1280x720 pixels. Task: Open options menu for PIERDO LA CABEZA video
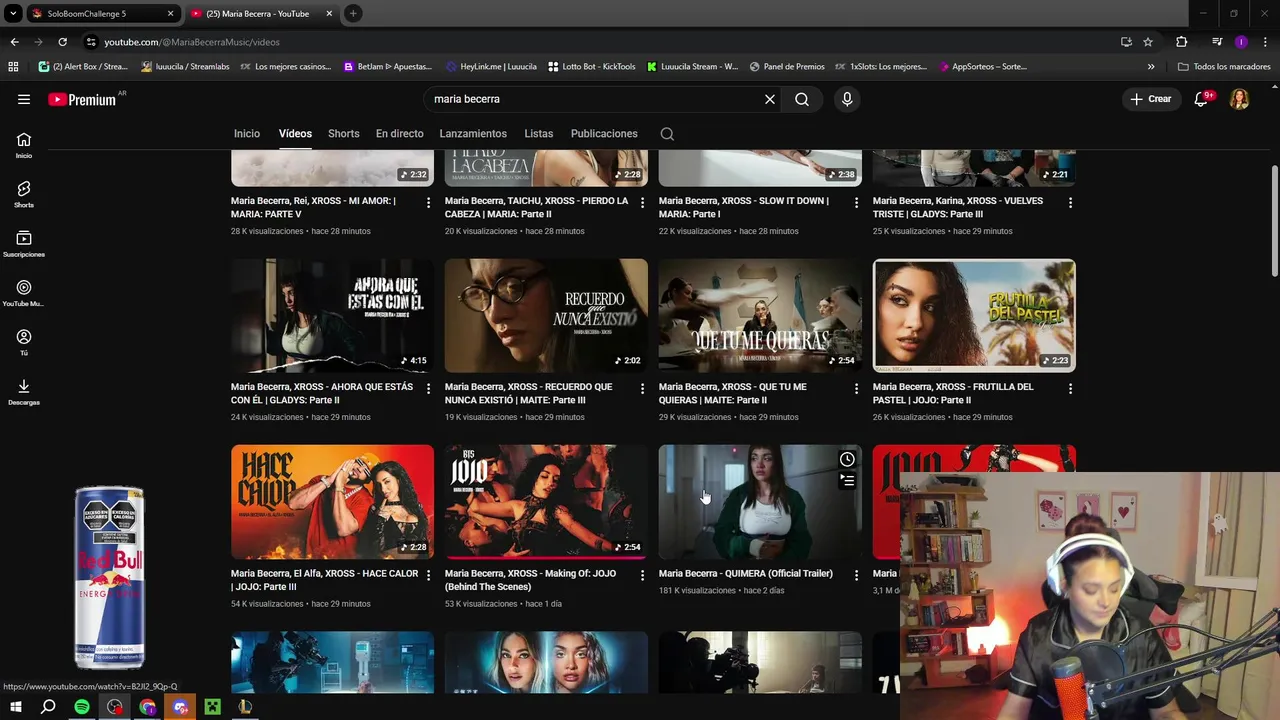point(642,202)
